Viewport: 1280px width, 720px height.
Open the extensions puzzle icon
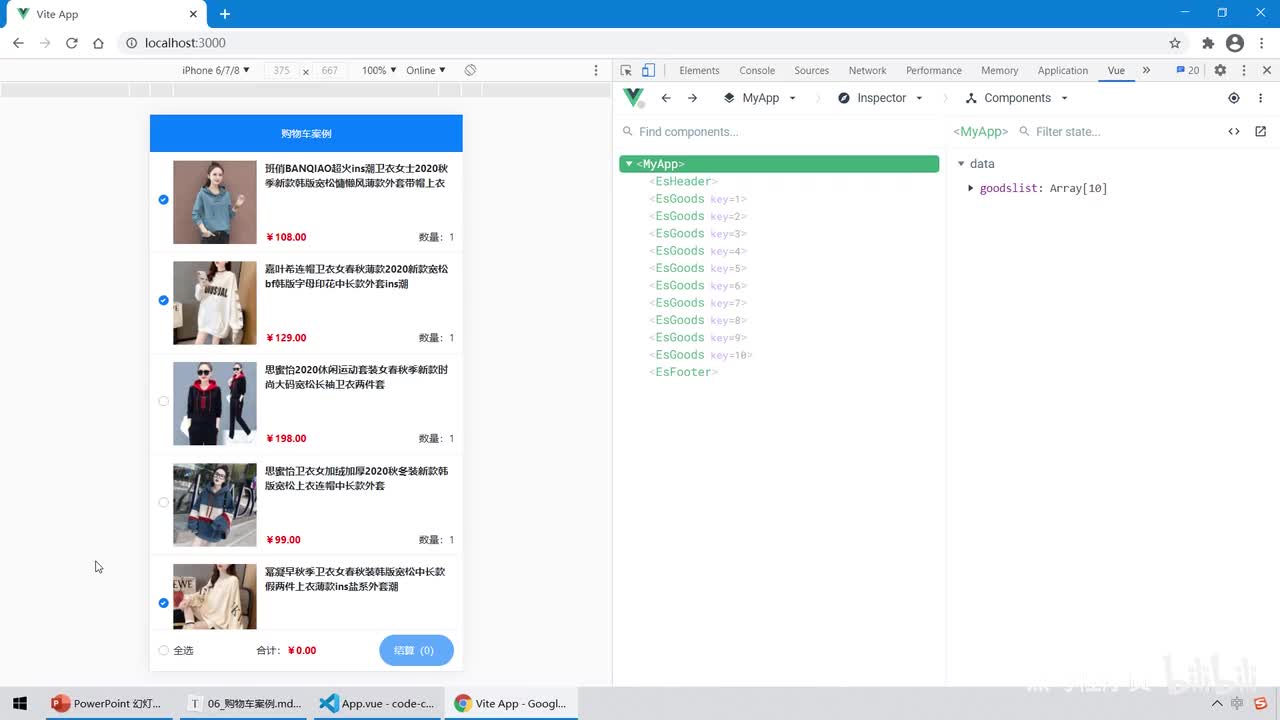click(1208, 43)
